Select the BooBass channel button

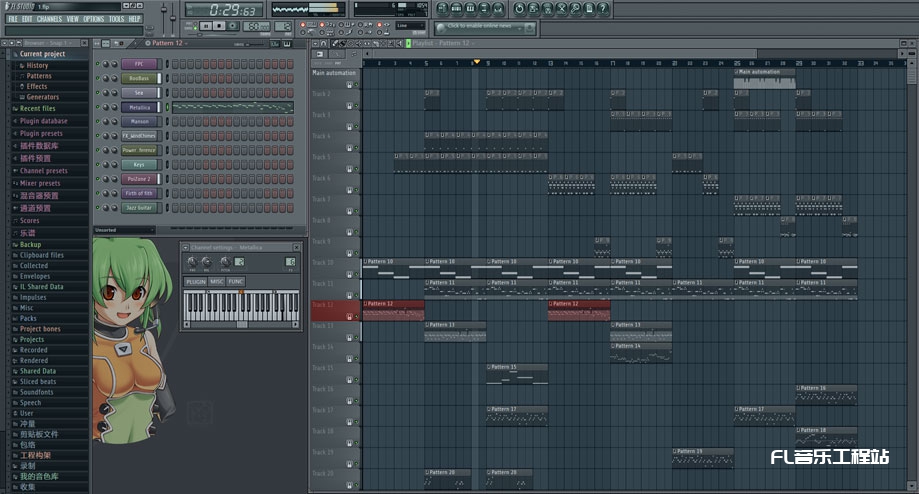[139, 79]
